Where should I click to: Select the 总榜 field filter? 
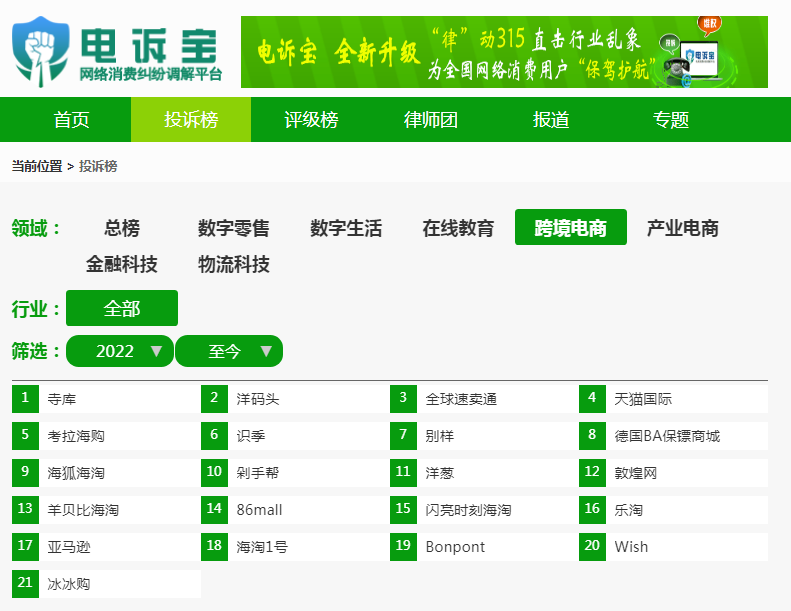point(122,228)
